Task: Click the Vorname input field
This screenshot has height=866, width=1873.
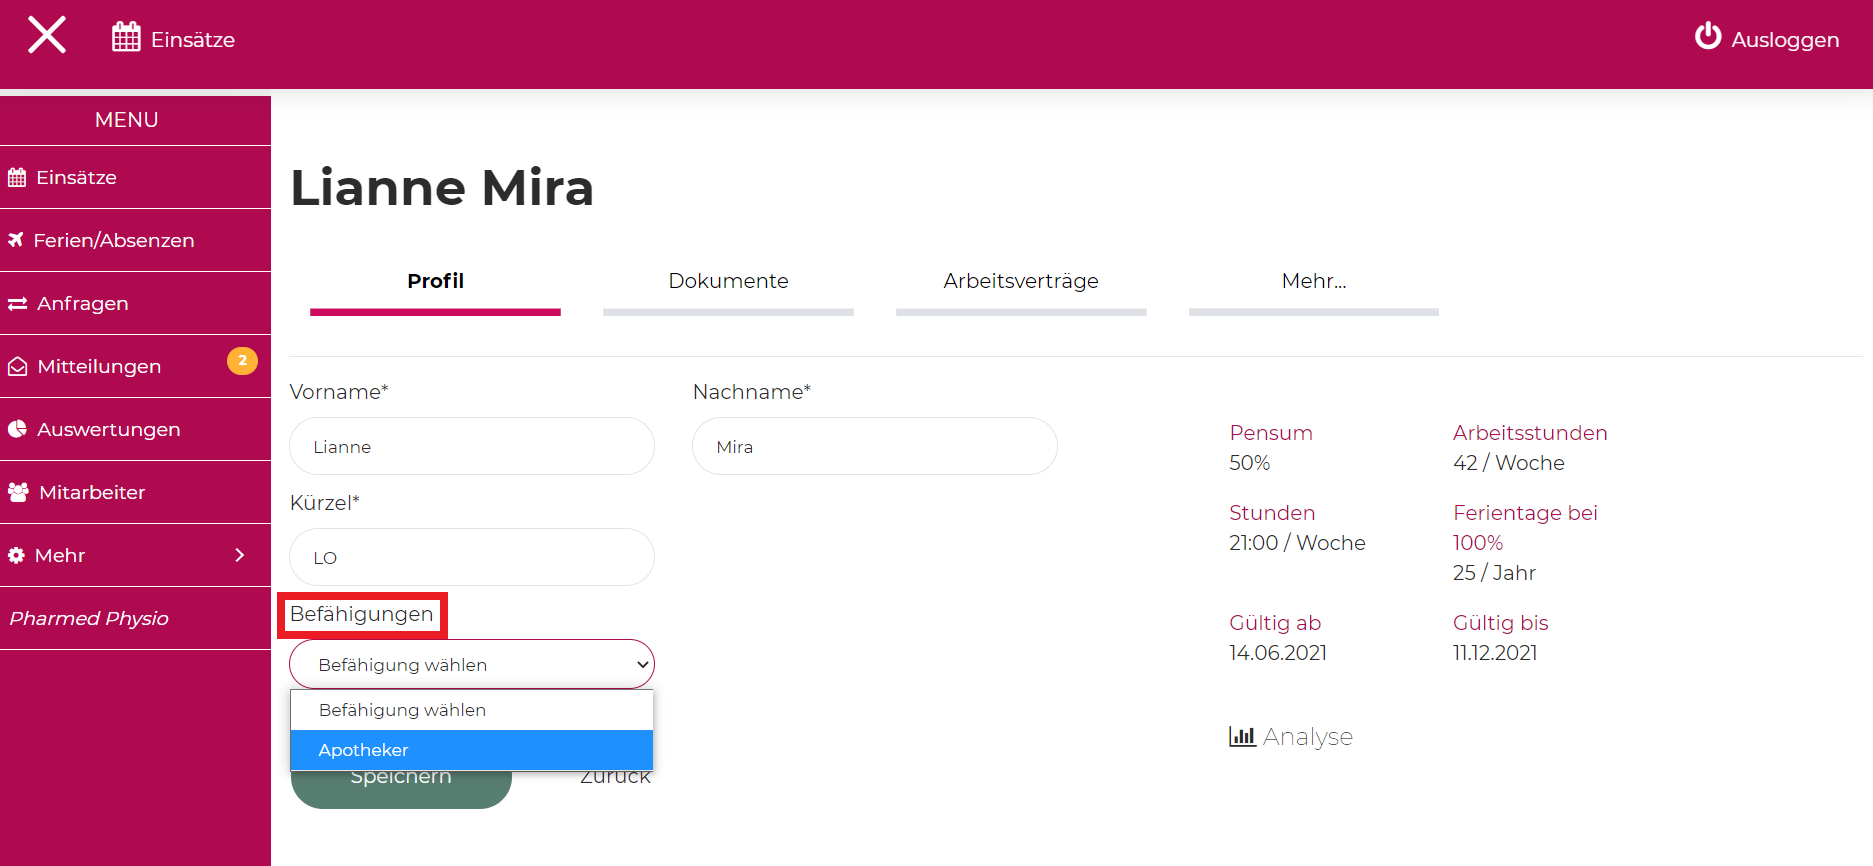Action: tap(471, 447)
